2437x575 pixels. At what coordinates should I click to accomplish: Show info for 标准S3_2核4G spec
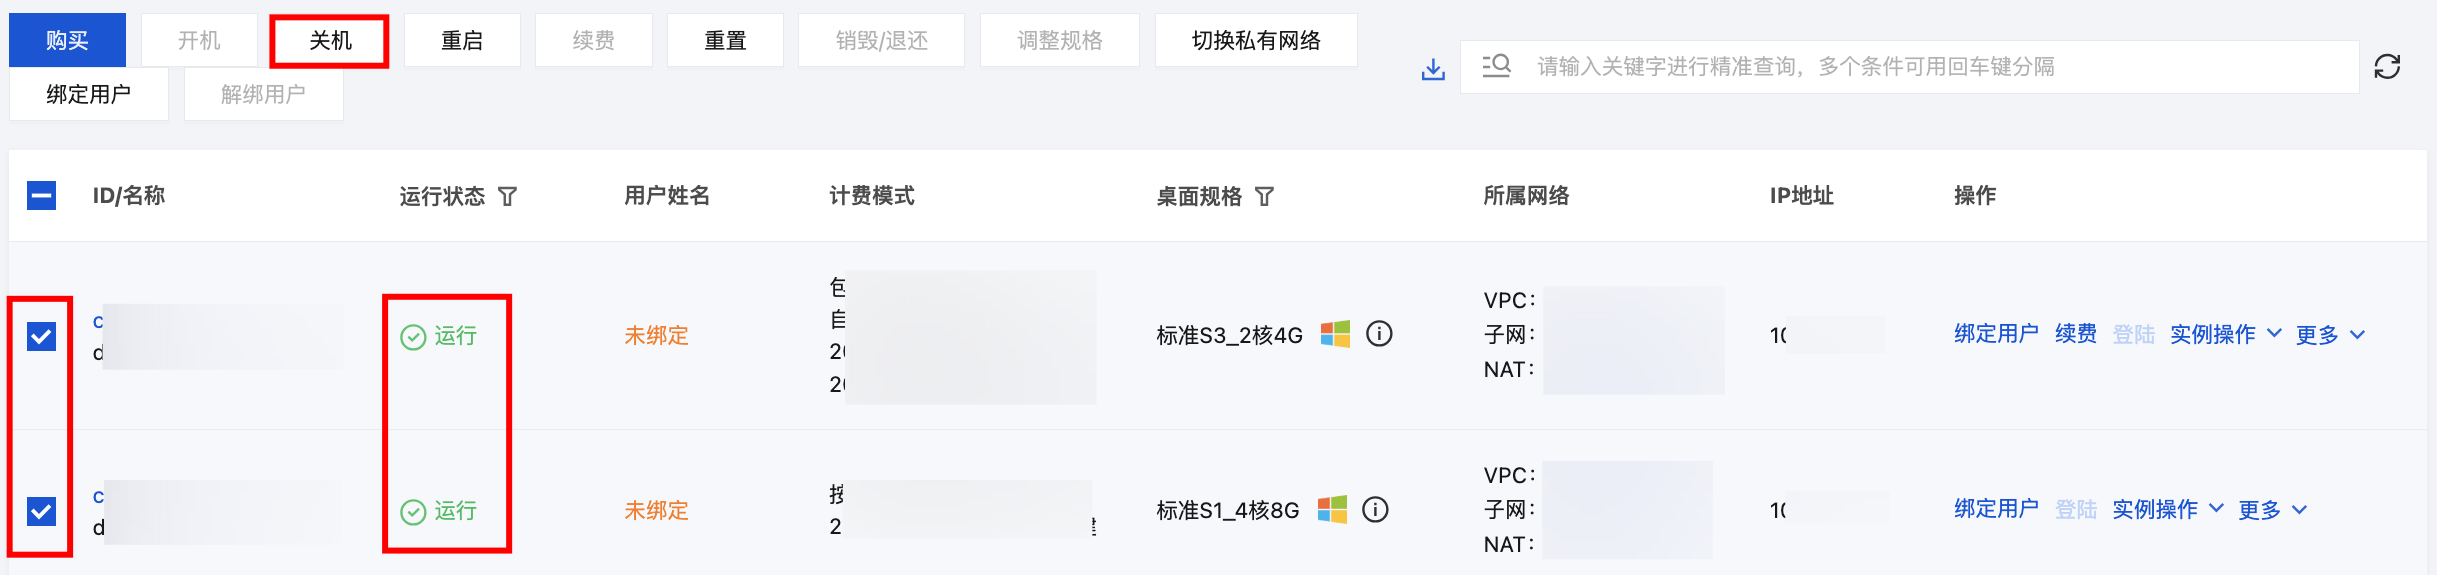click(x=1379, y=334)
